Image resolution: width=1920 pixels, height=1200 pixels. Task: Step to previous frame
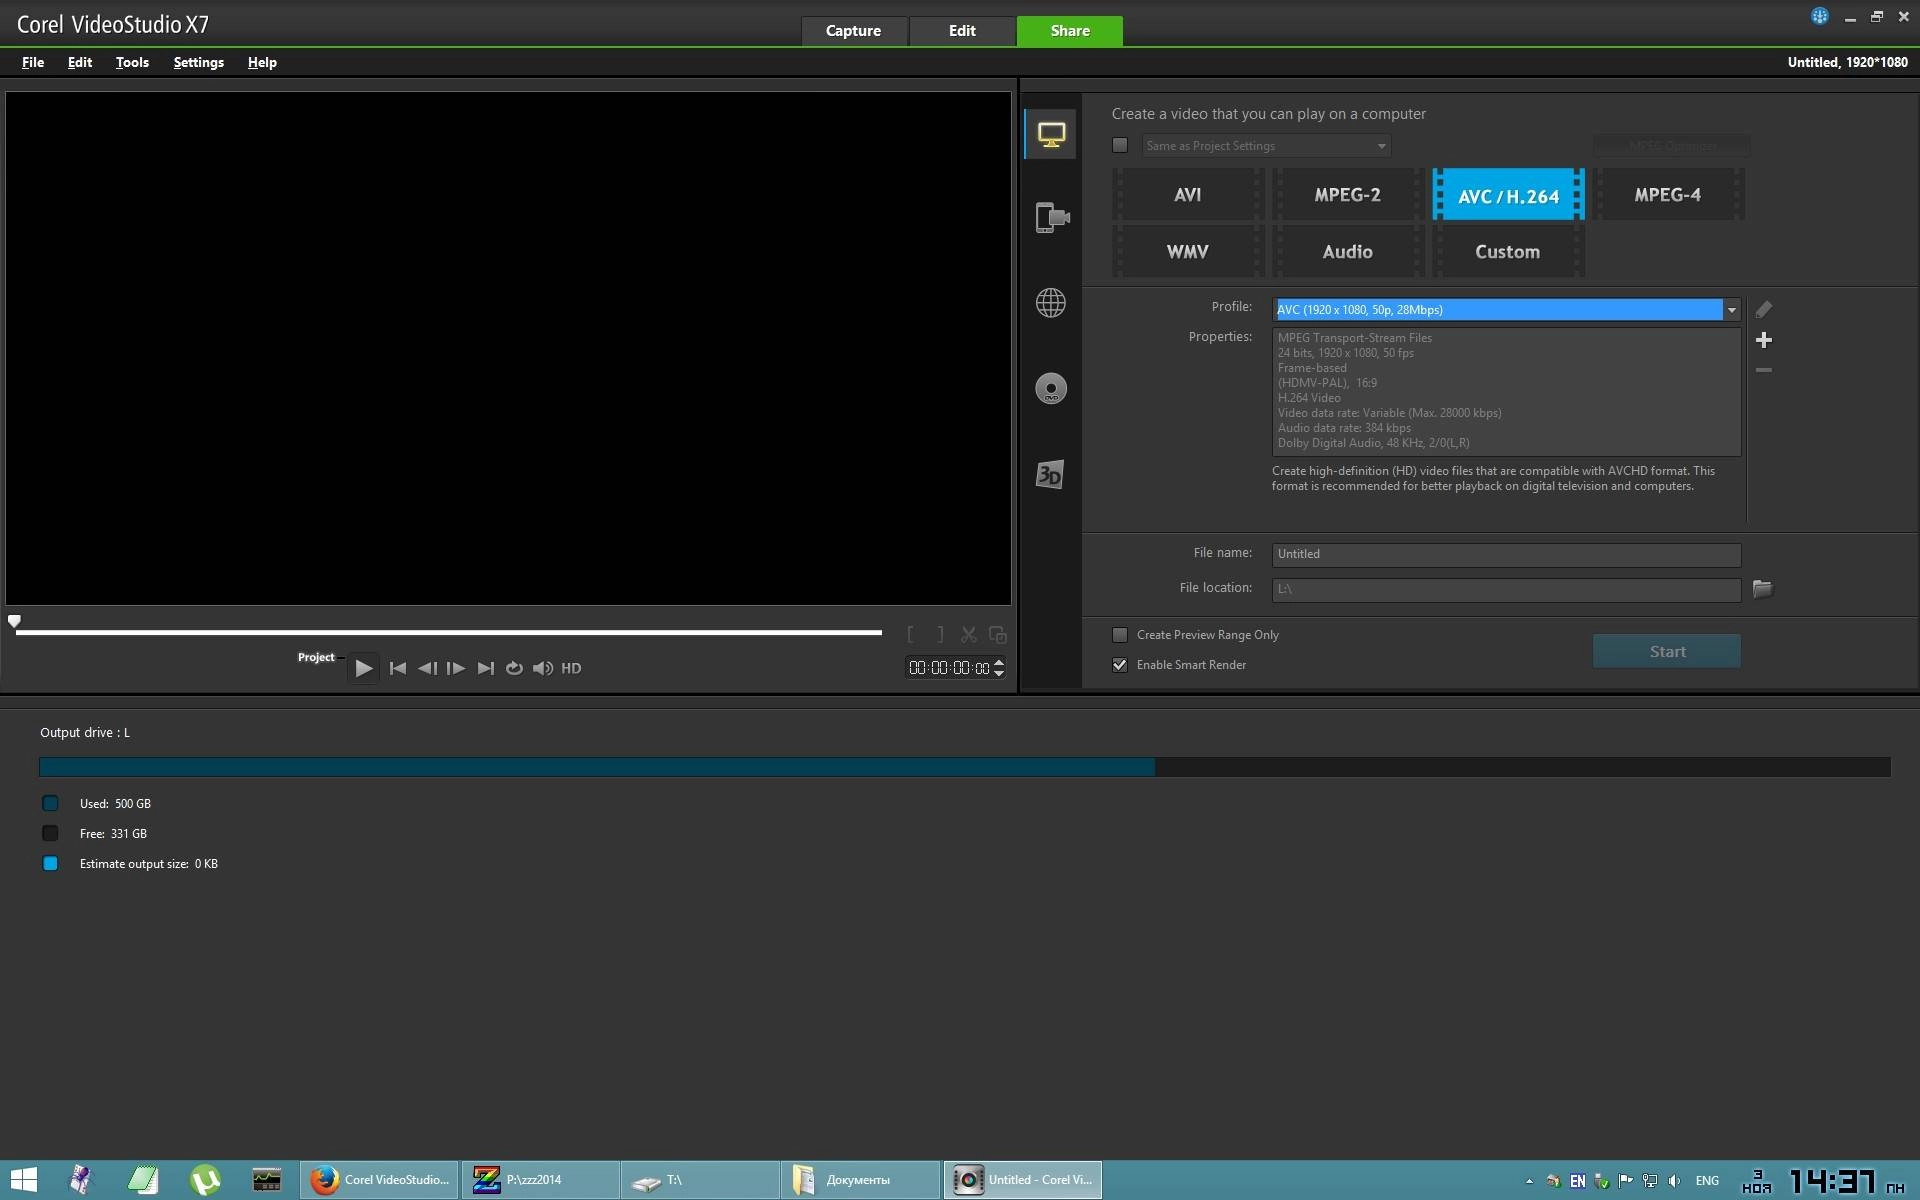(427, 668)
